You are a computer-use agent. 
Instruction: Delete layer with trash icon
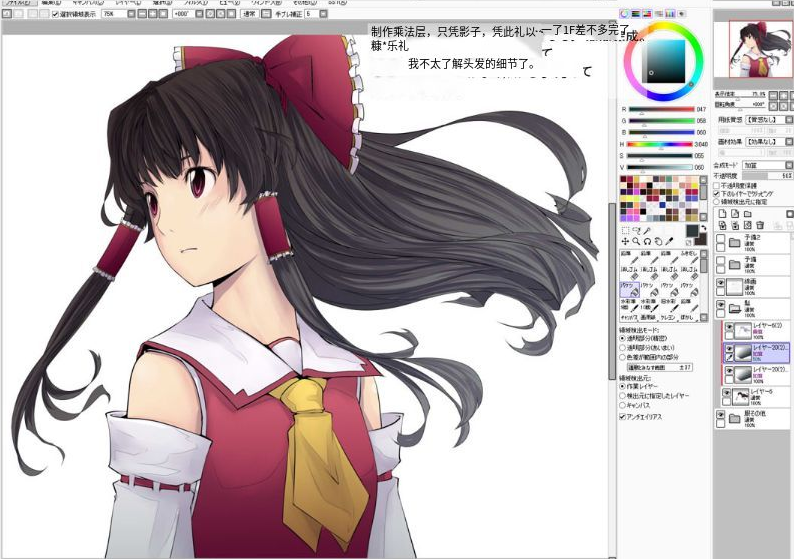tap(760, 225)
